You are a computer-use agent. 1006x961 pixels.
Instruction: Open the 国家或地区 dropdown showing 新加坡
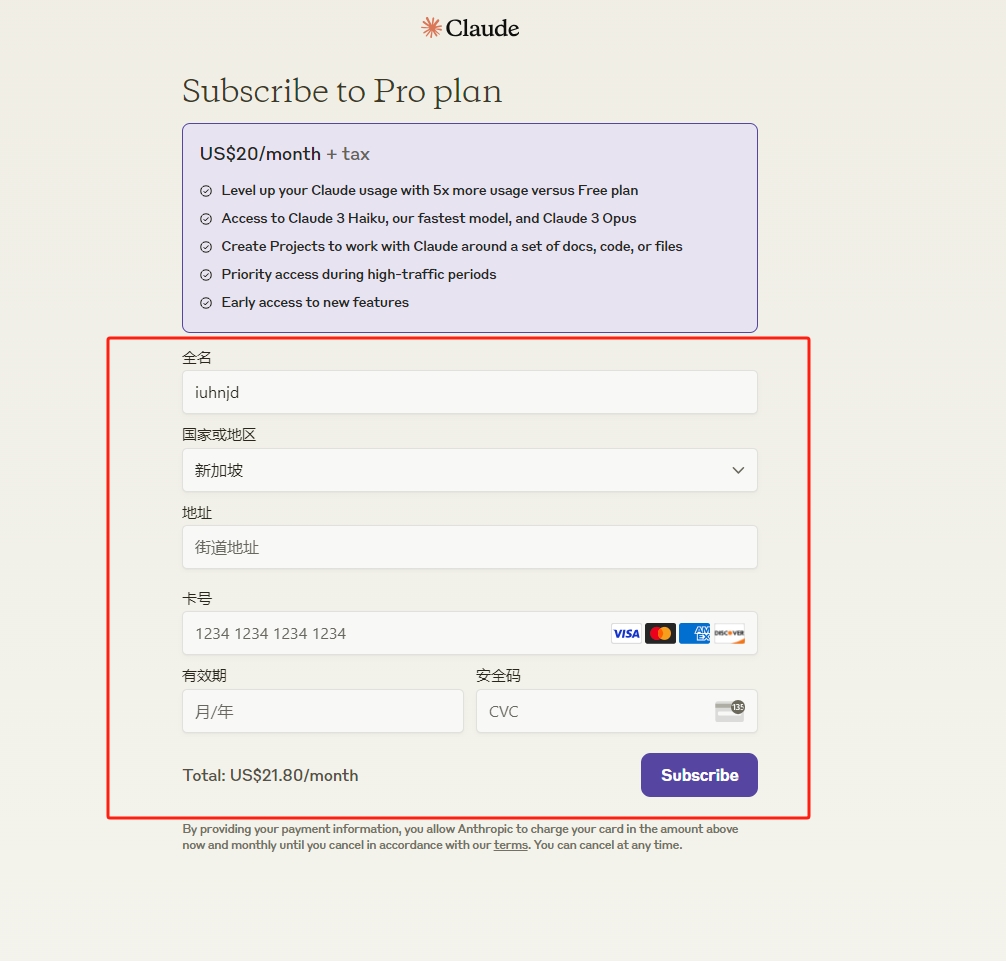(x=469, y=470)
